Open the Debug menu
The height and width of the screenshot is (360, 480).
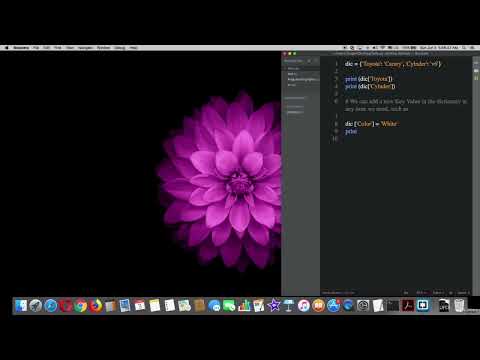pos(119,48)
